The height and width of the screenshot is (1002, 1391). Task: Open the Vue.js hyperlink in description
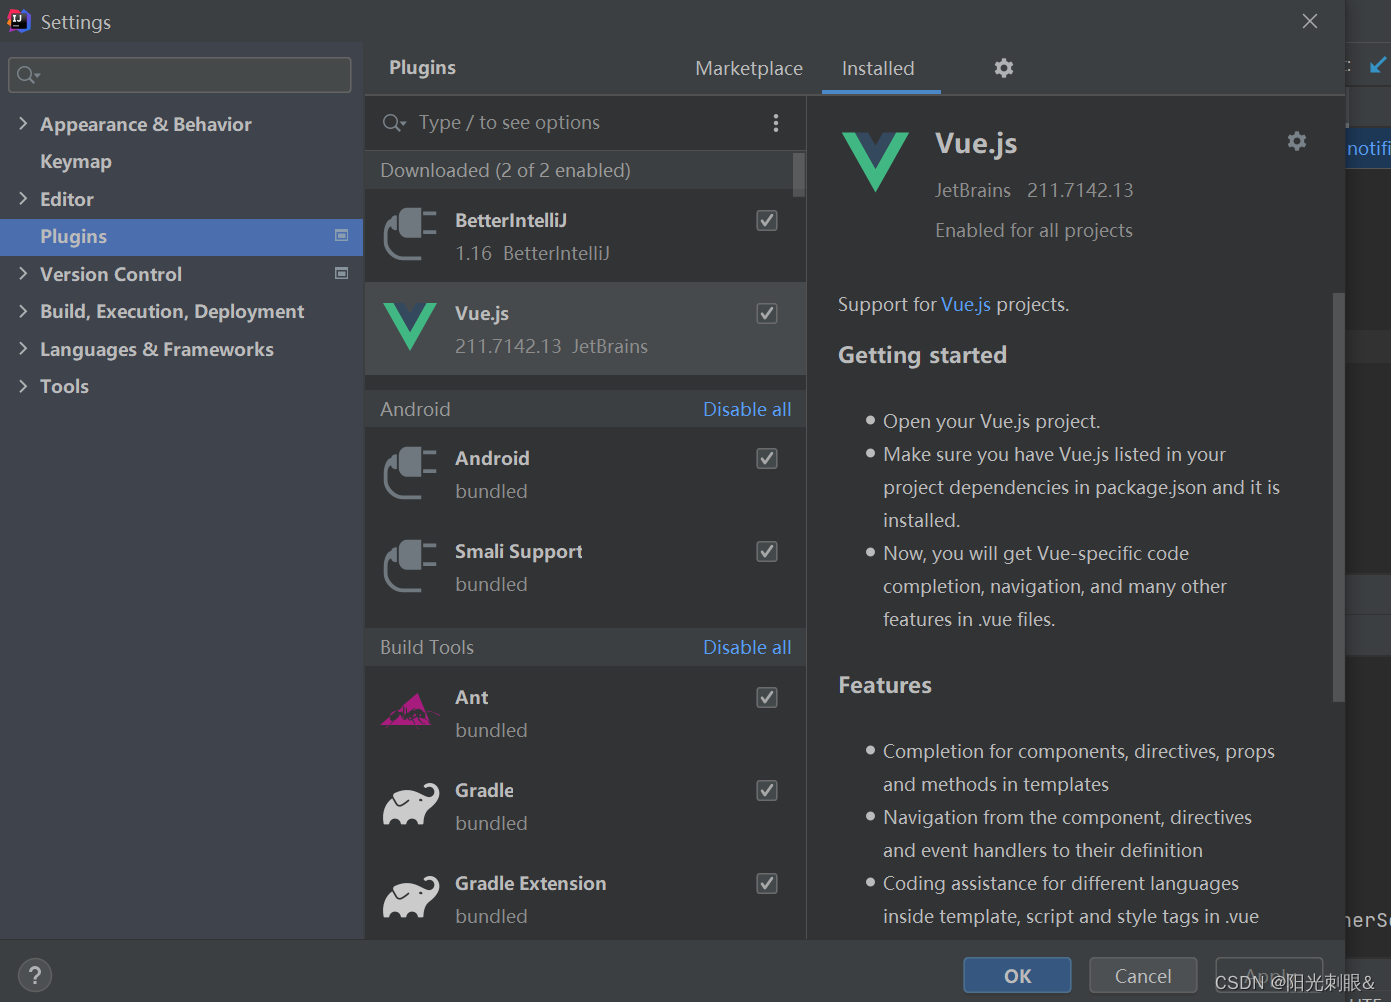click(965, 304)
